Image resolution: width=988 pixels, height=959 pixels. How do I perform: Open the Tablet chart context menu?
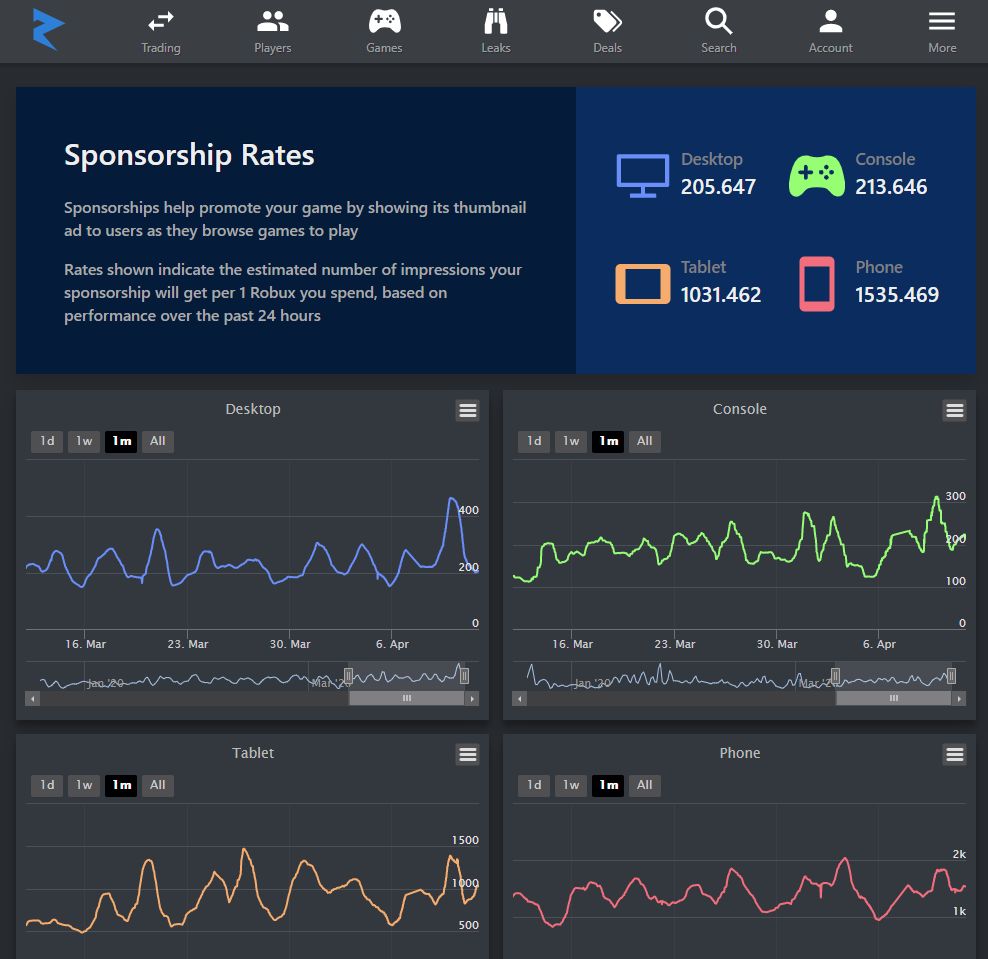pyautogui.click(x=468, y=754)
